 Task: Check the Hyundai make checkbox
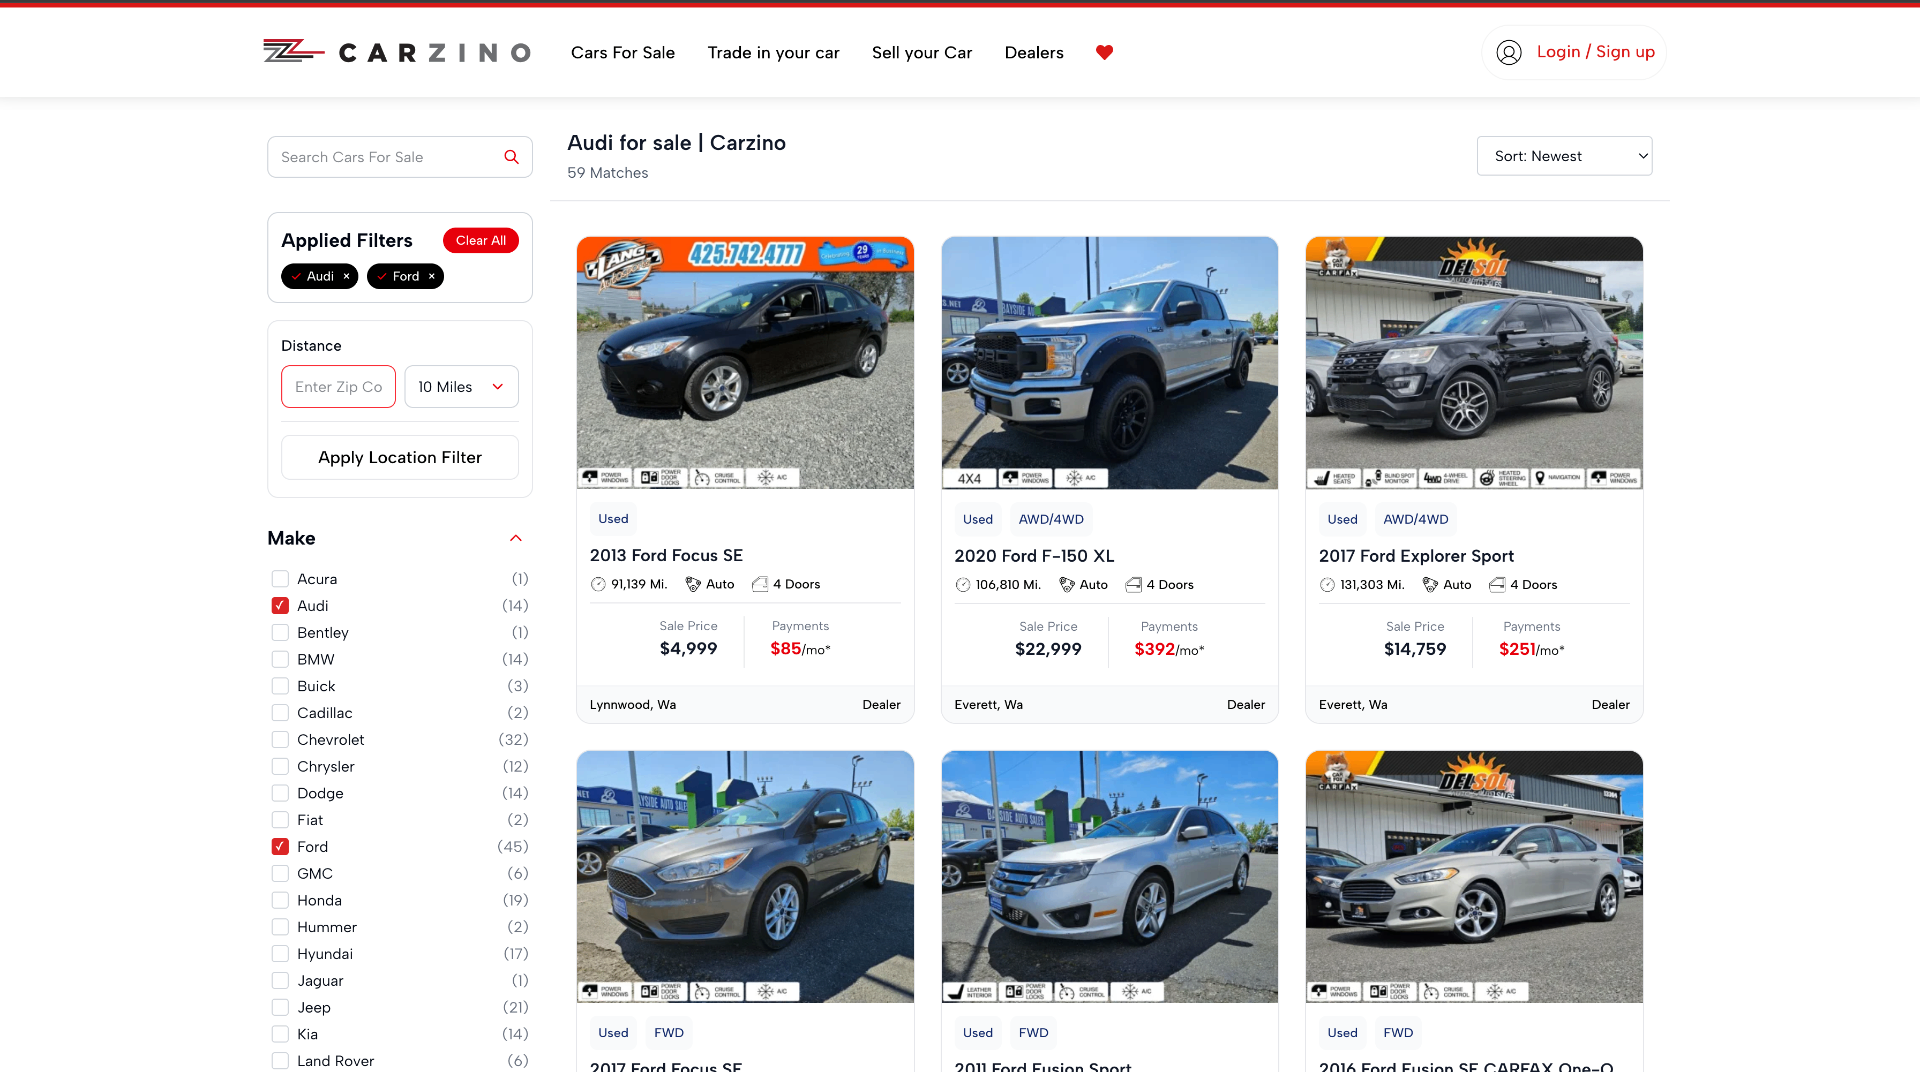(280, 954)
